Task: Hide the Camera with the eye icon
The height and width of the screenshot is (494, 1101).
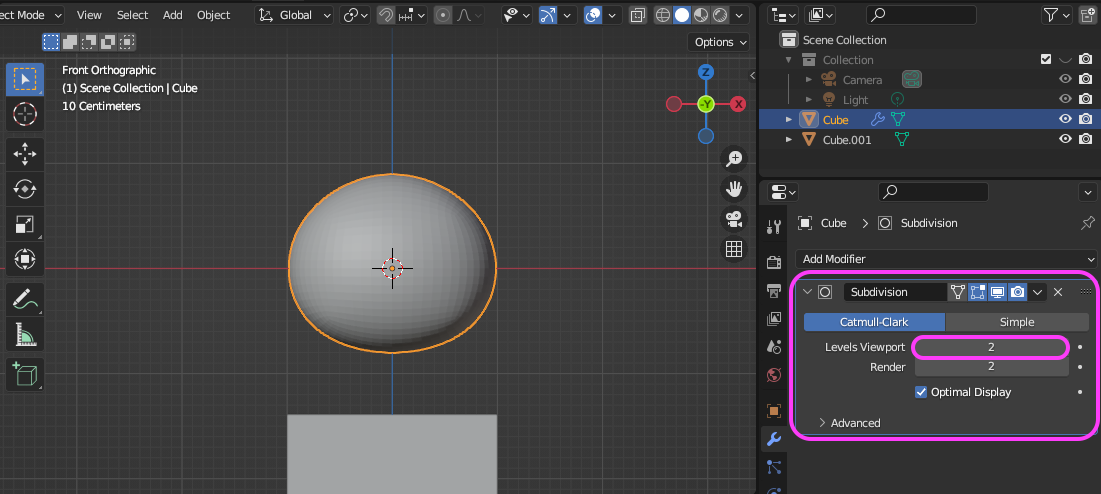Action: [x=1066, y=80]
